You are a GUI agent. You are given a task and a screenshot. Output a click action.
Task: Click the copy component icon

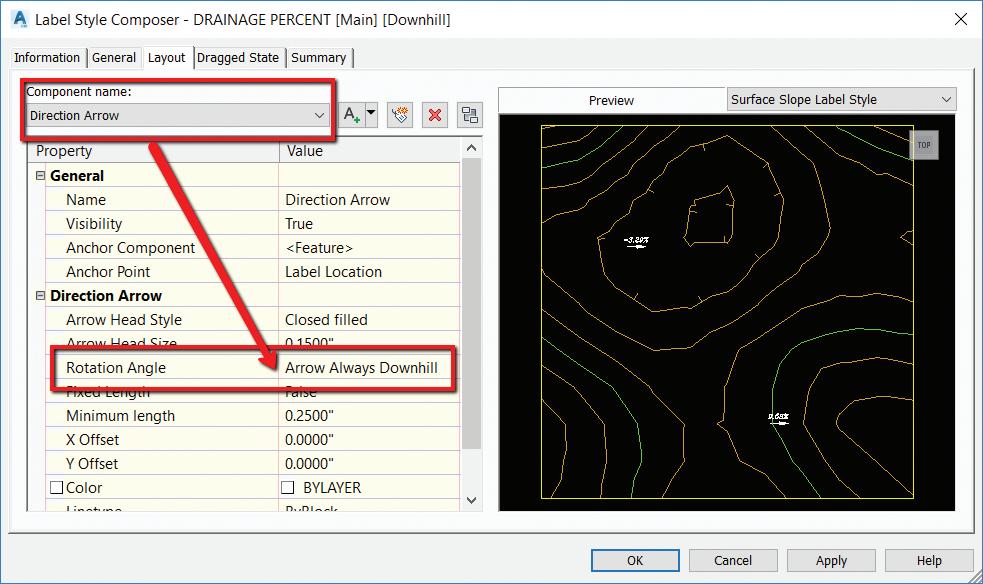point(400,115)
